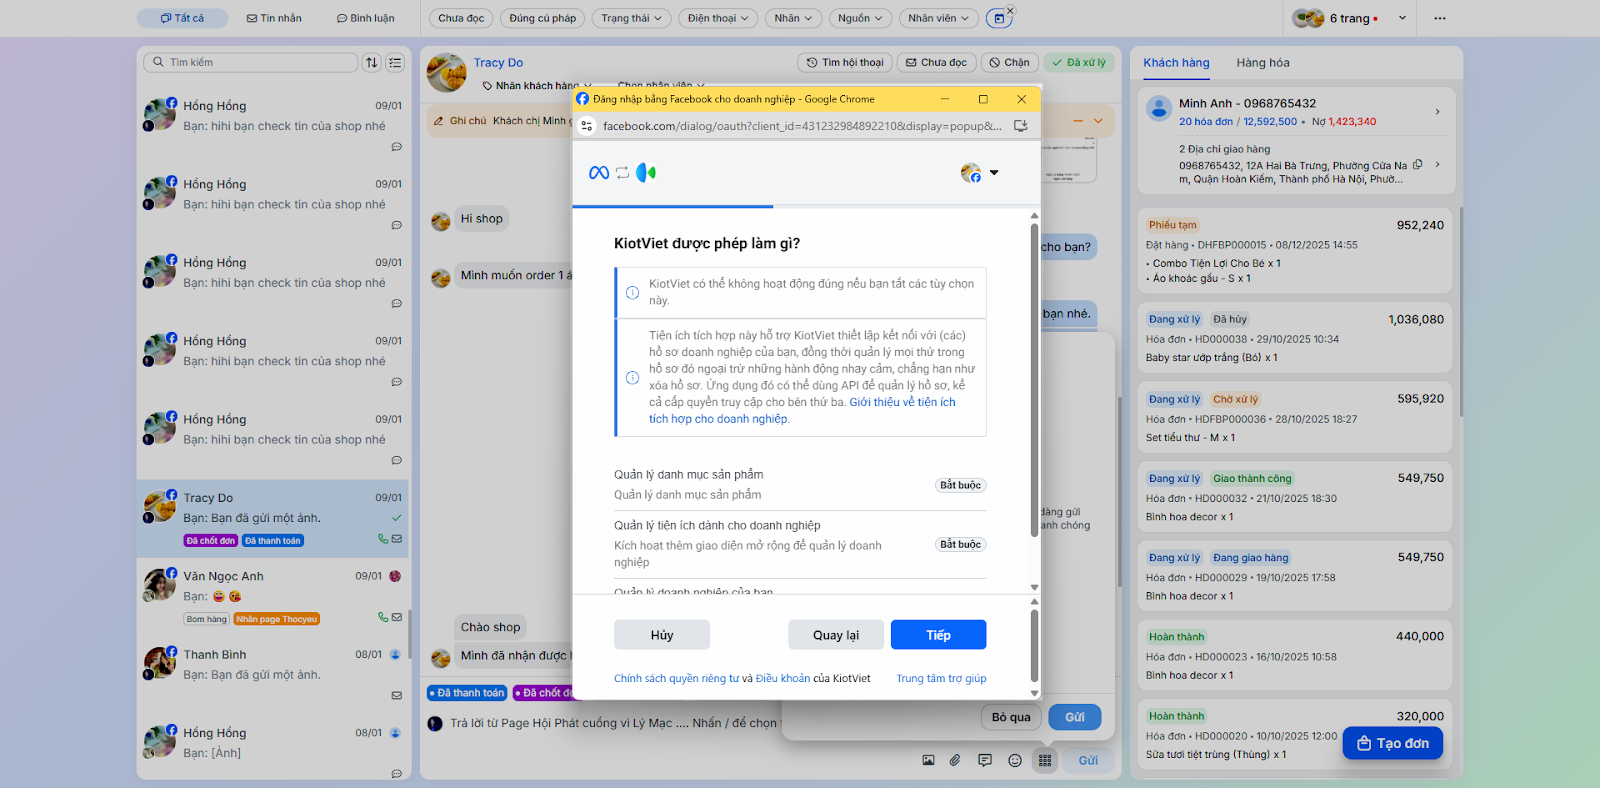This screenshot has width=1600, height=788.
Task: Click the grid apps icon in chat toolbar
Action: click(x=1045, y=760)
